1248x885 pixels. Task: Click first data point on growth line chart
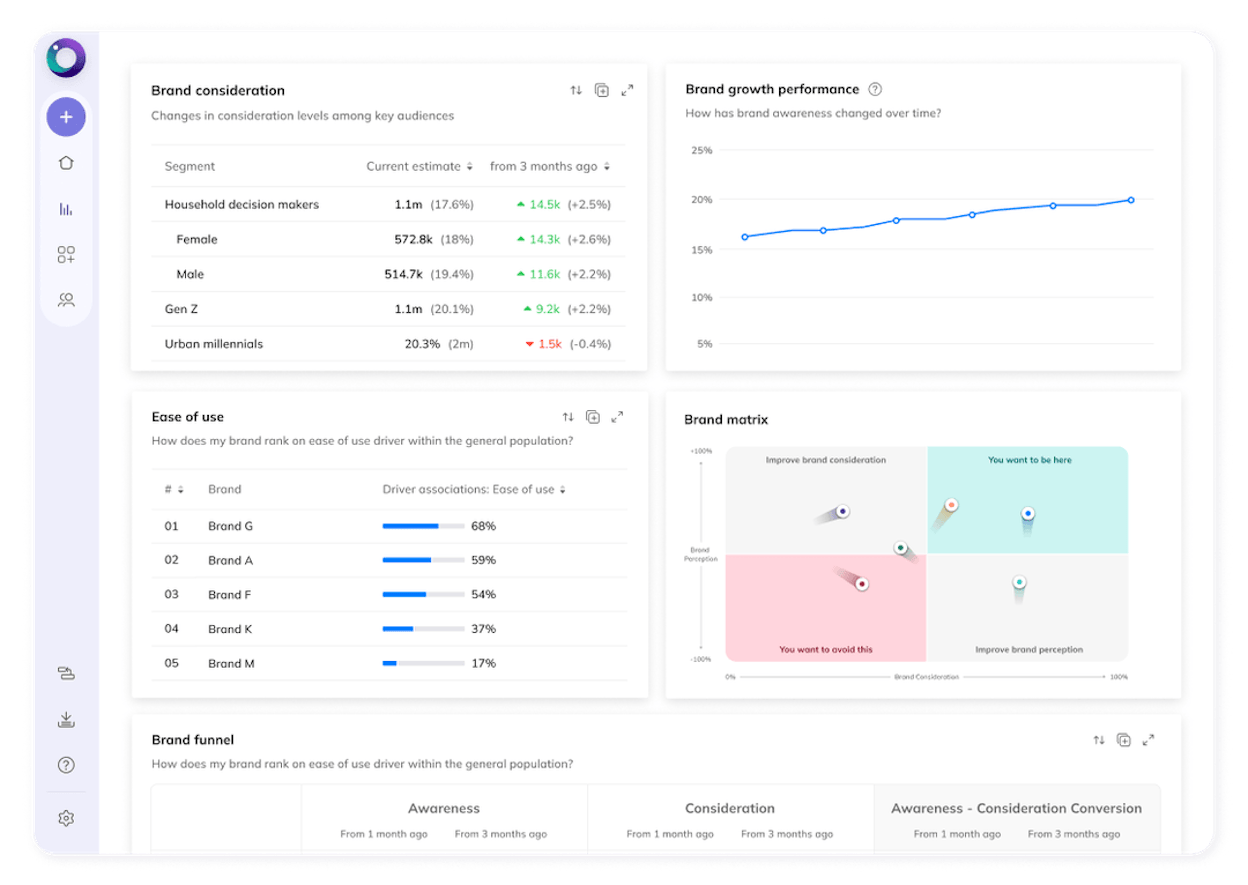click(745, 237)
